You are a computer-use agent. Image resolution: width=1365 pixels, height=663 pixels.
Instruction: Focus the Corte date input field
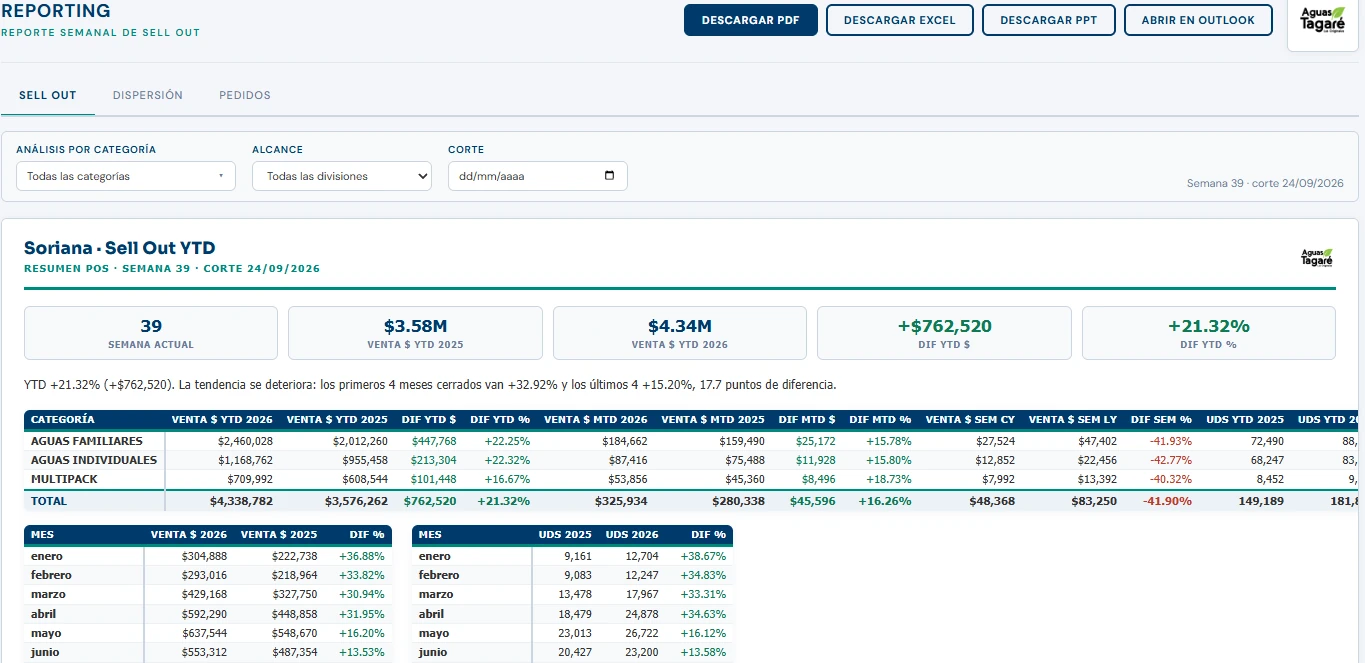coord(538,176)
